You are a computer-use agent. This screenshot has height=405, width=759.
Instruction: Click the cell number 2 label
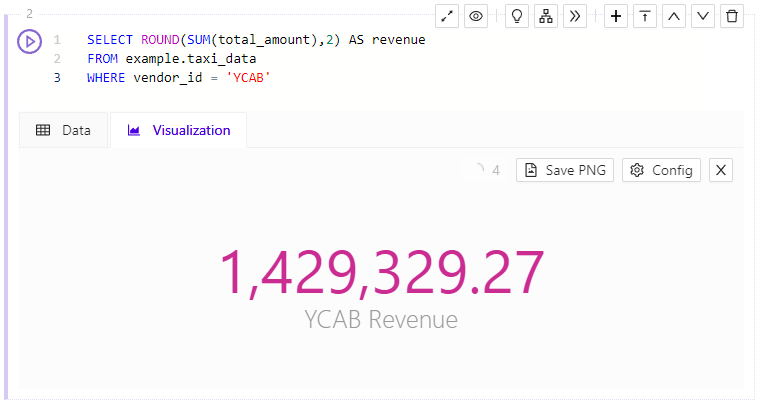coord(30,14)
